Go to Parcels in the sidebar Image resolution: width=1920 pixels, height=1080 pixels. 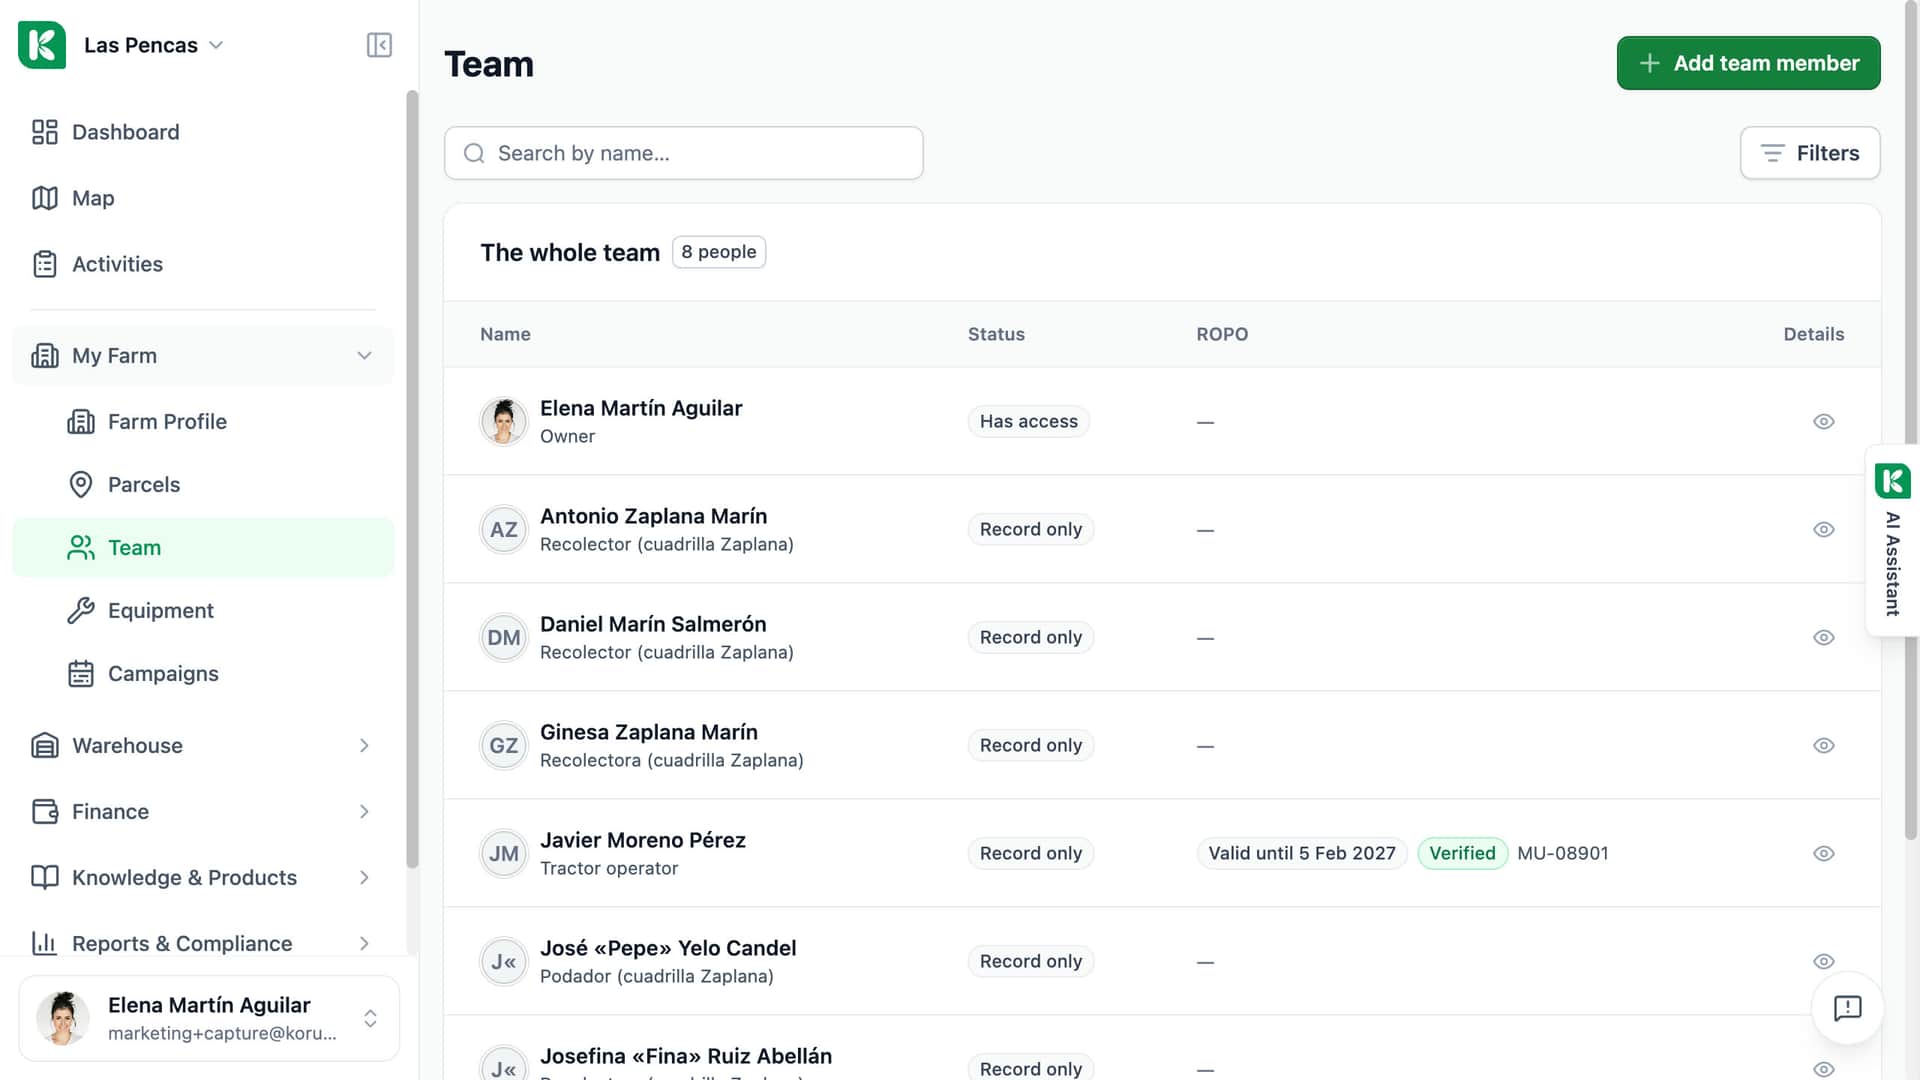pos(203,485)
